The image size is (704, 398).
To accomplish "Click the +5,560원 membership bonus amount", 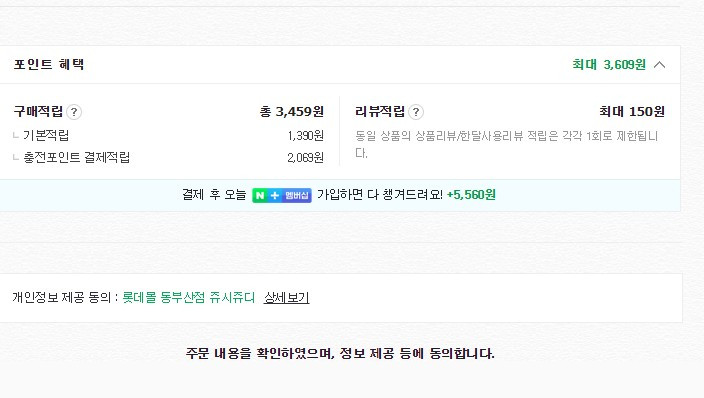I will click(x=471, y=195).
